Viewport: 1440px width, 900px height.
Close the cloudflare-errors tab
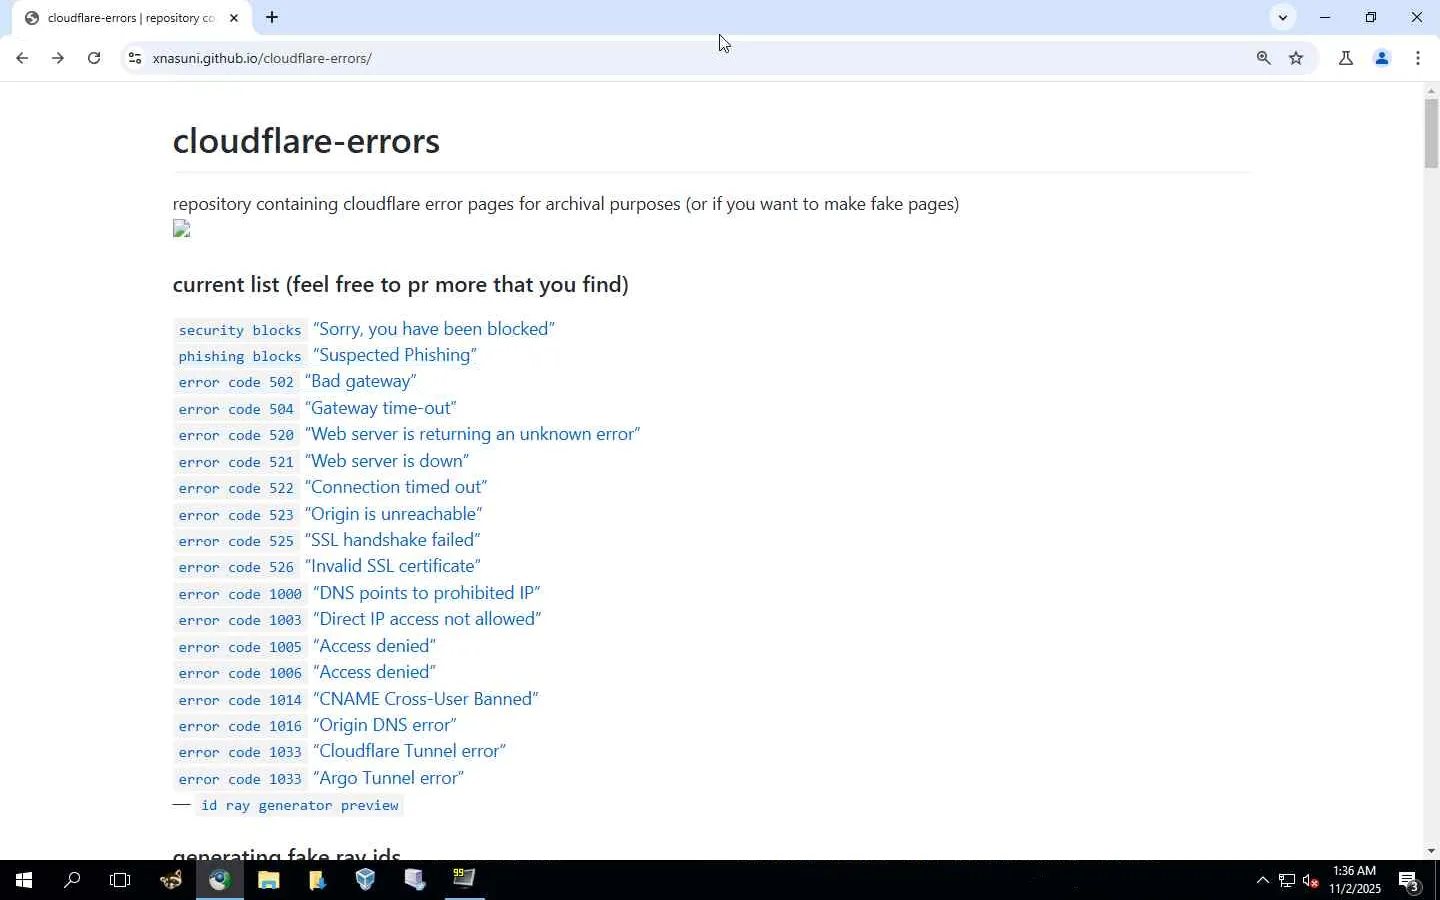[234, 18]
